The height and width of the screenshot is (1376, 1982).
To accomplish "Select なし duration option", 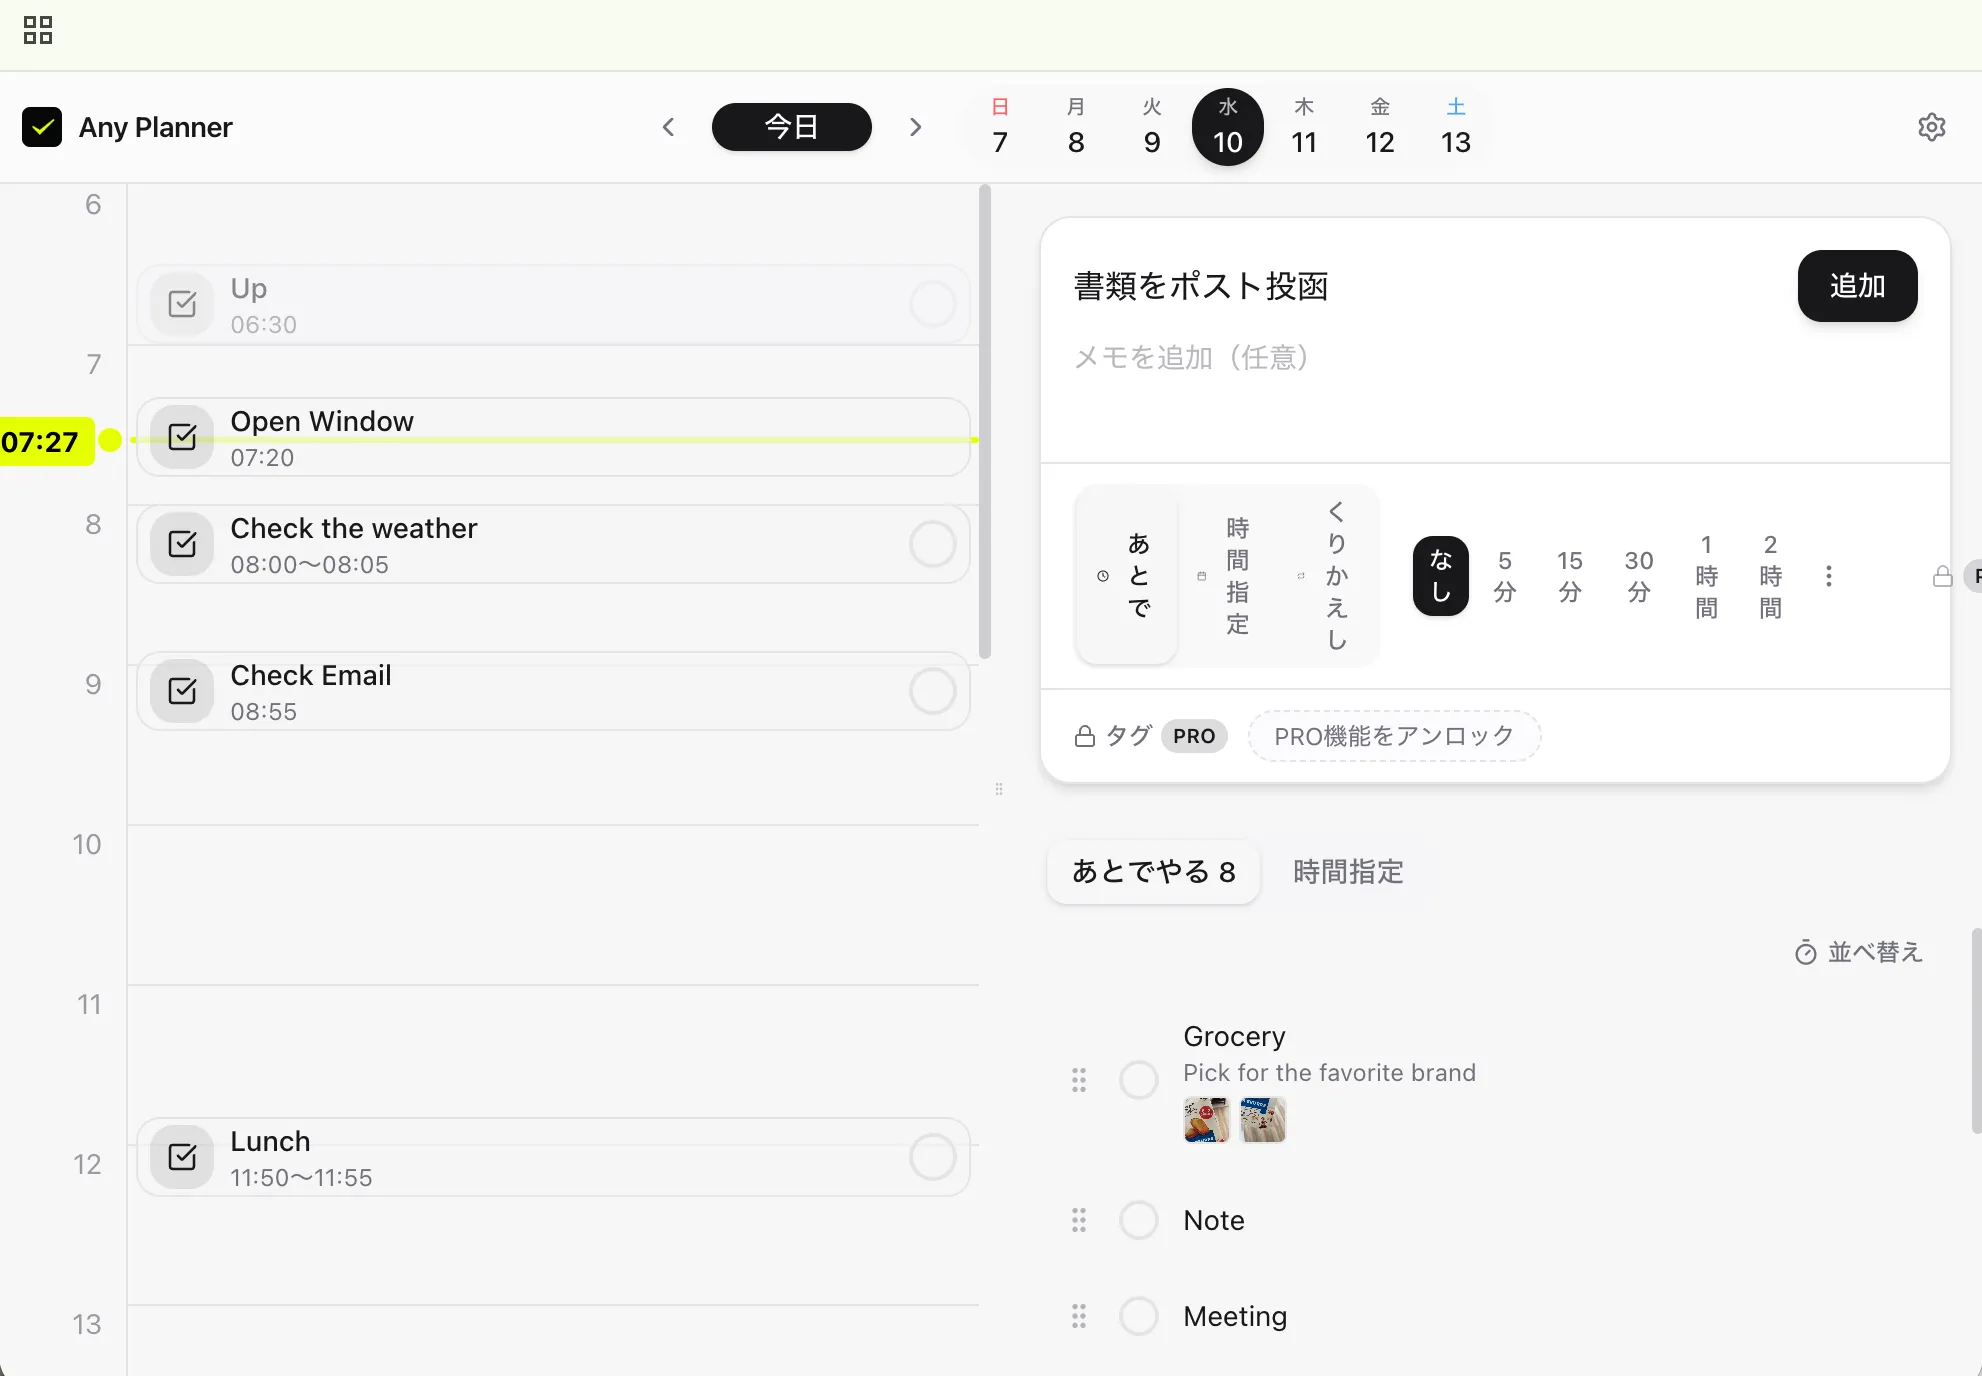I will click(1441, 576).
